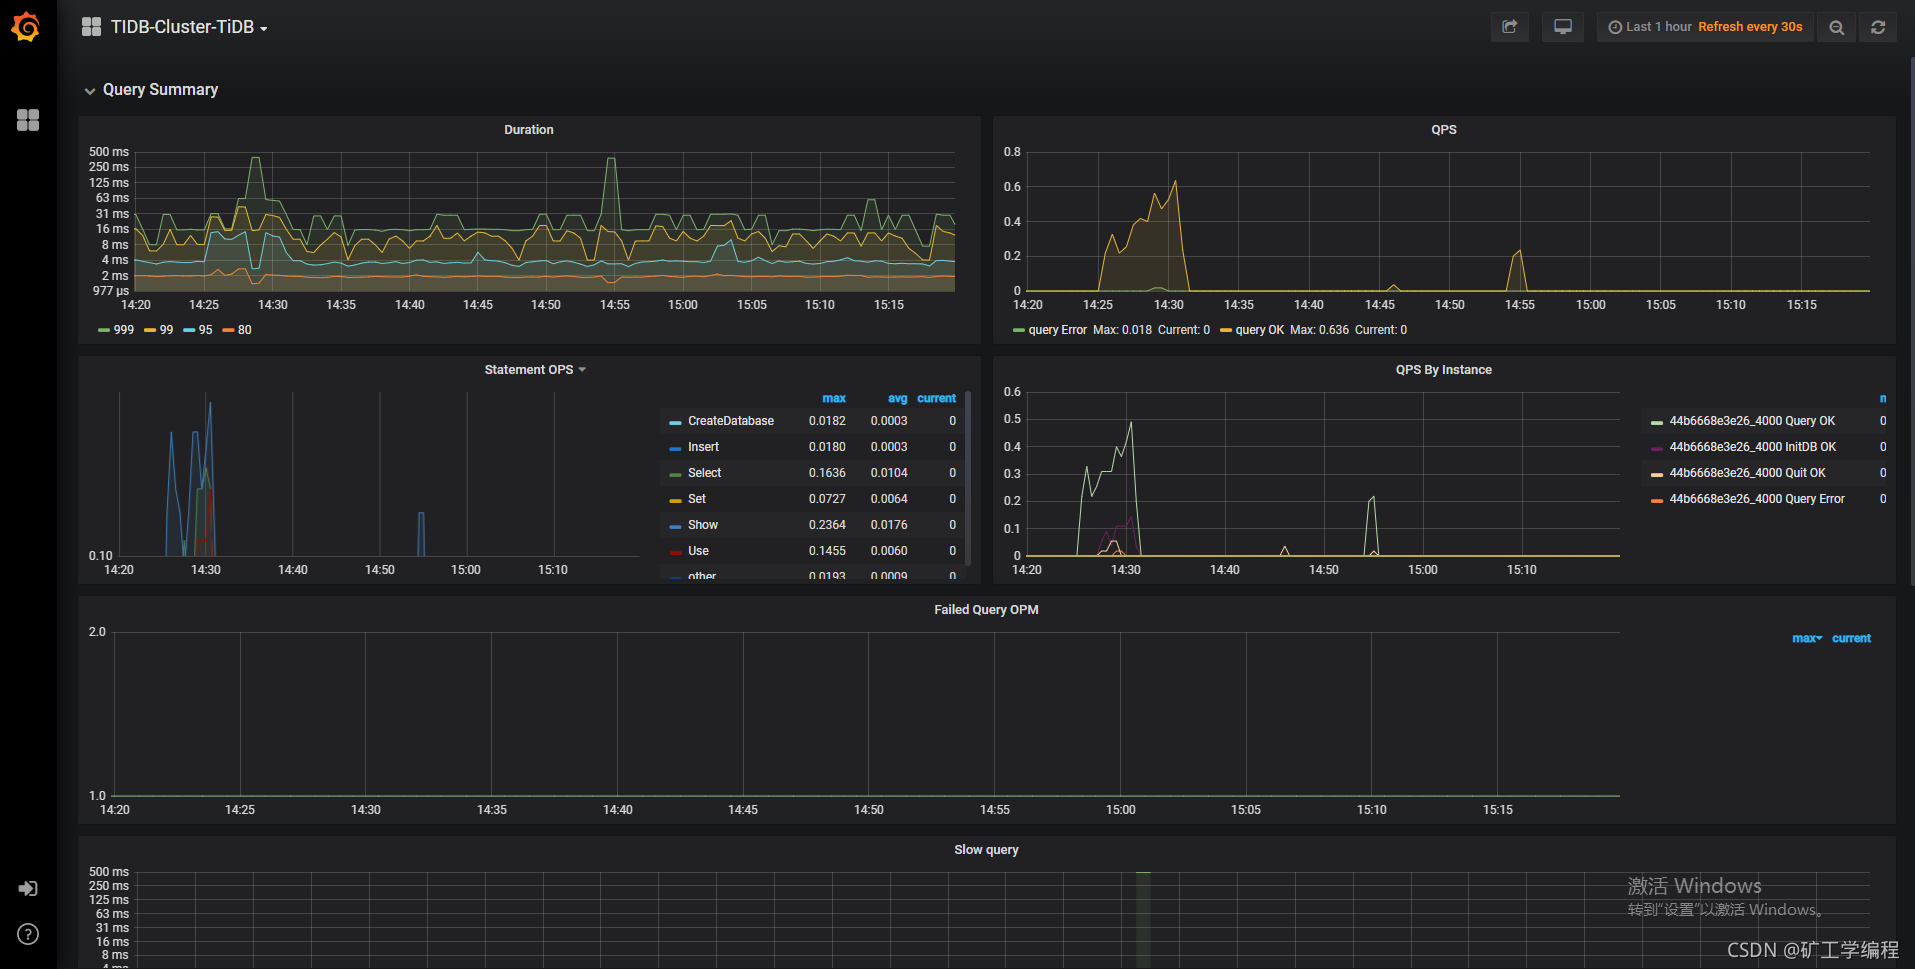
Task: Open color picker for Use series swatch
Action: 675,552
